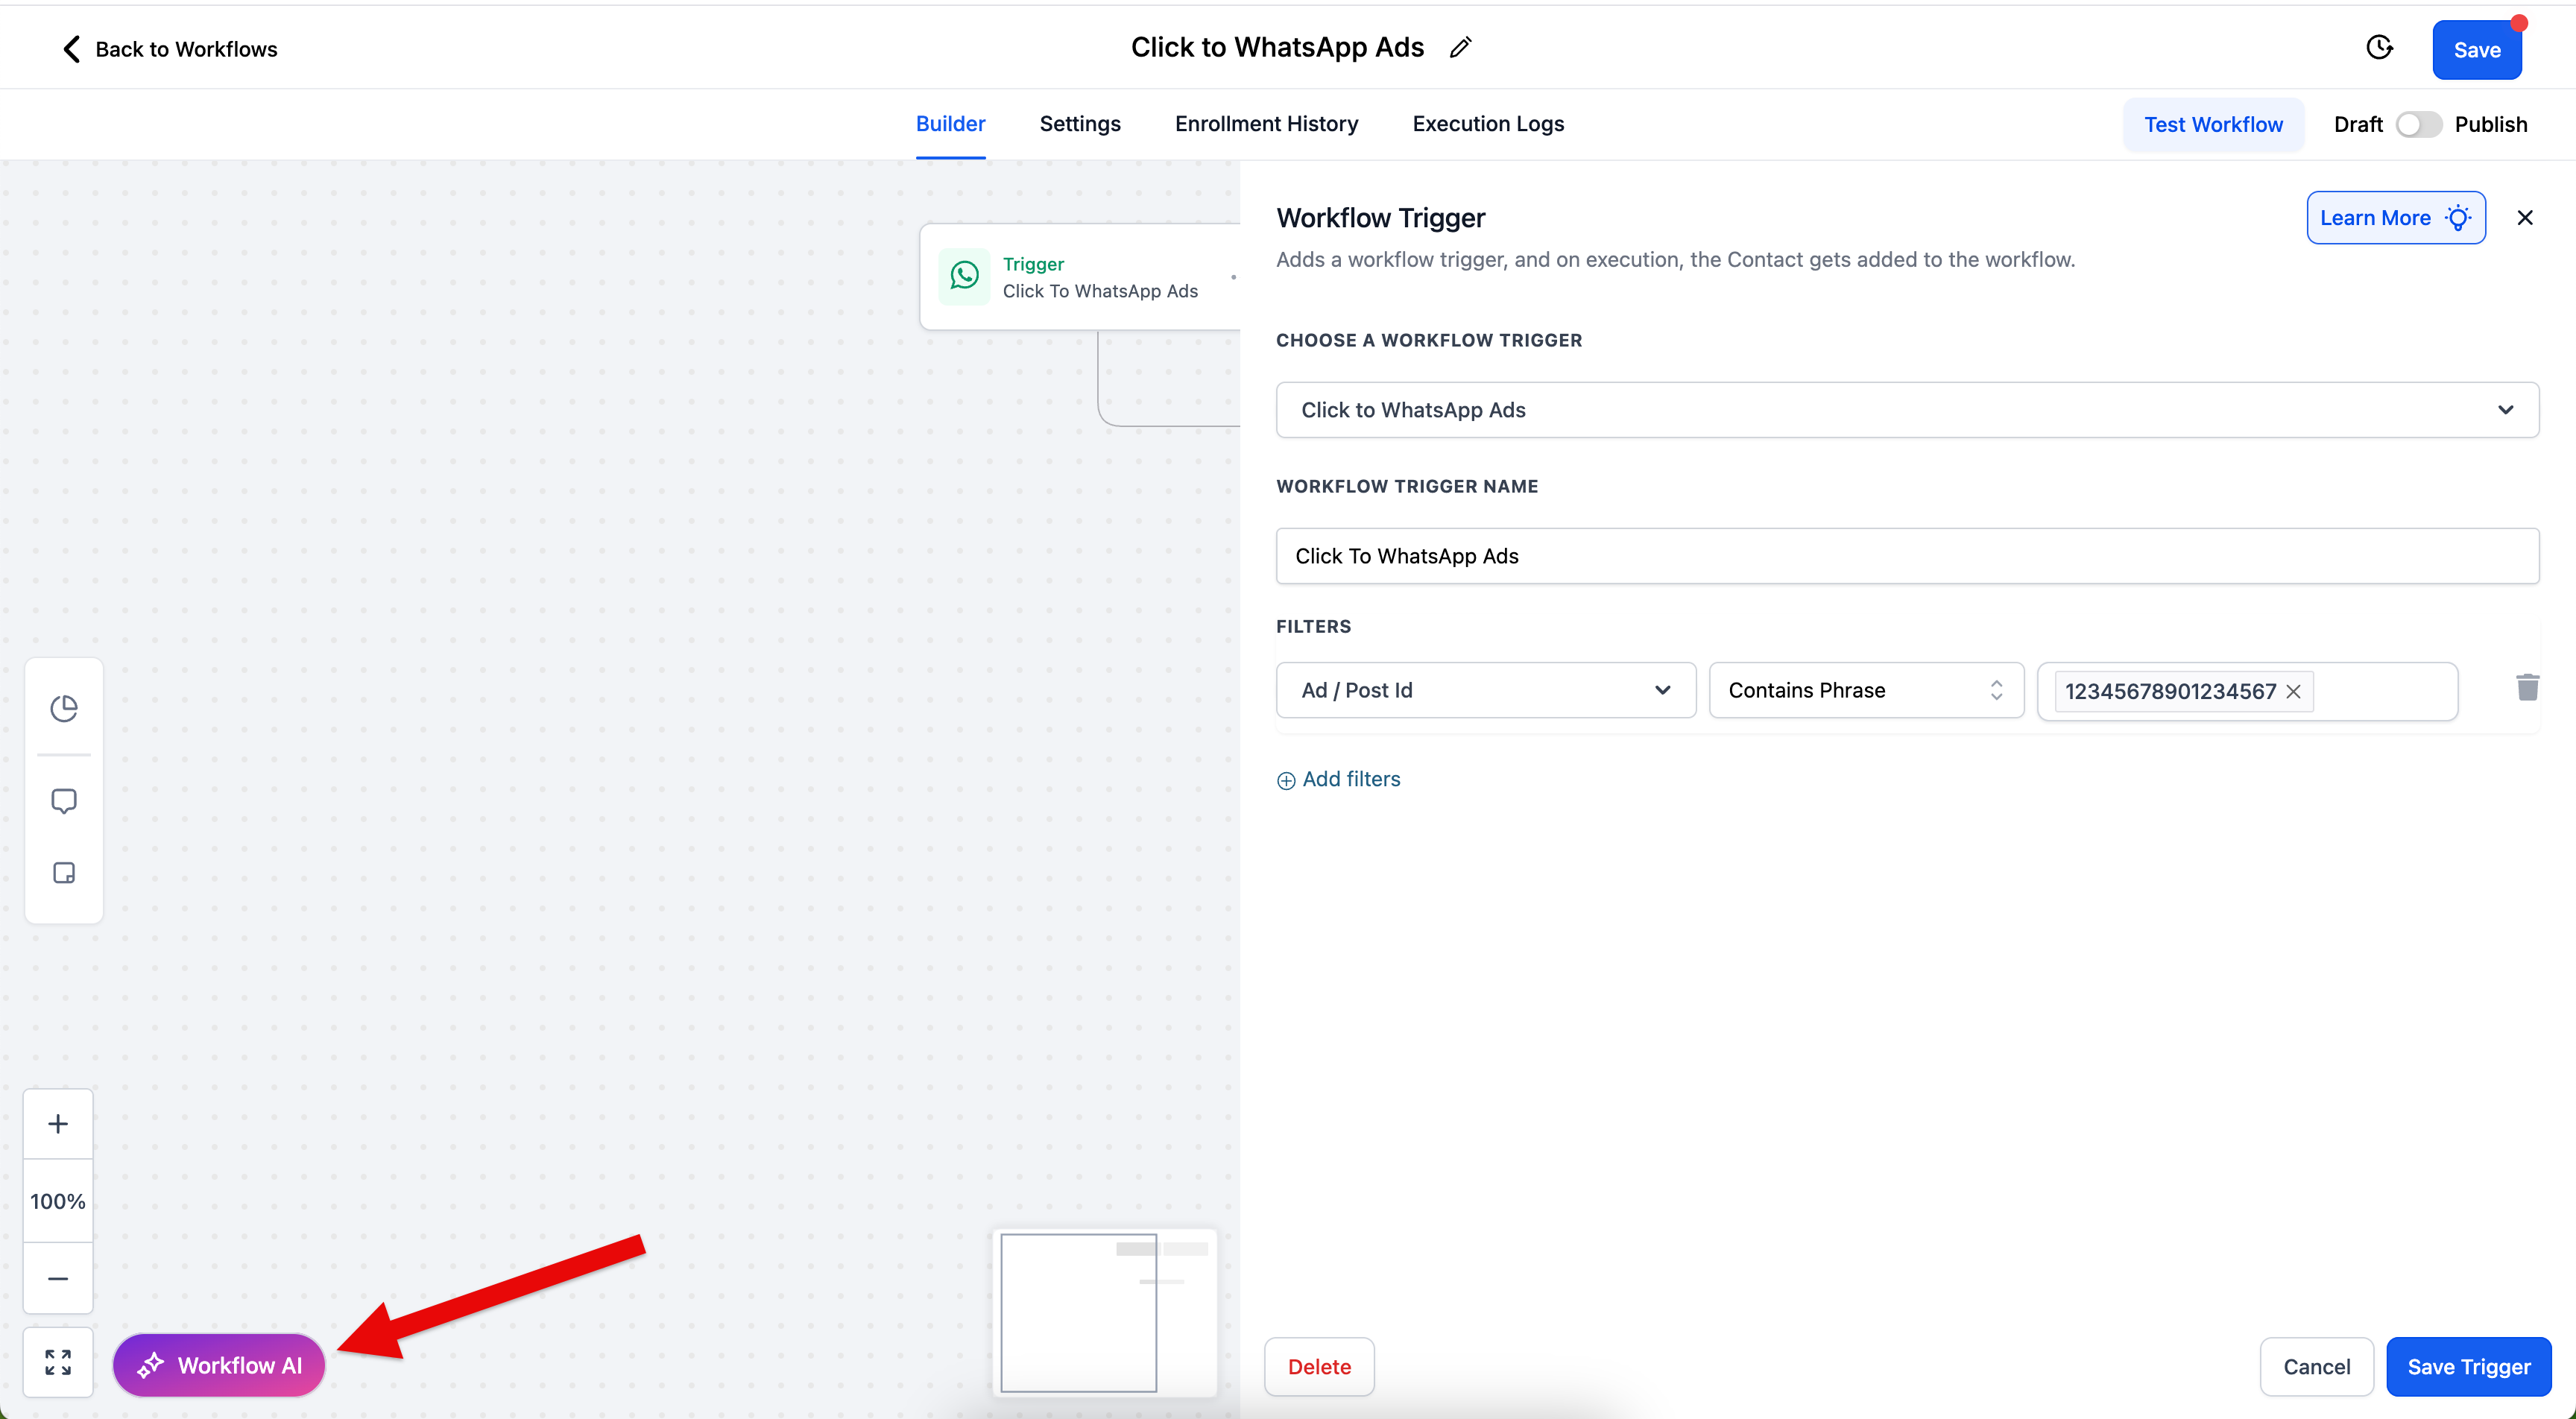
Task: Switch to the Settings tab
Action: (1080, 124)
